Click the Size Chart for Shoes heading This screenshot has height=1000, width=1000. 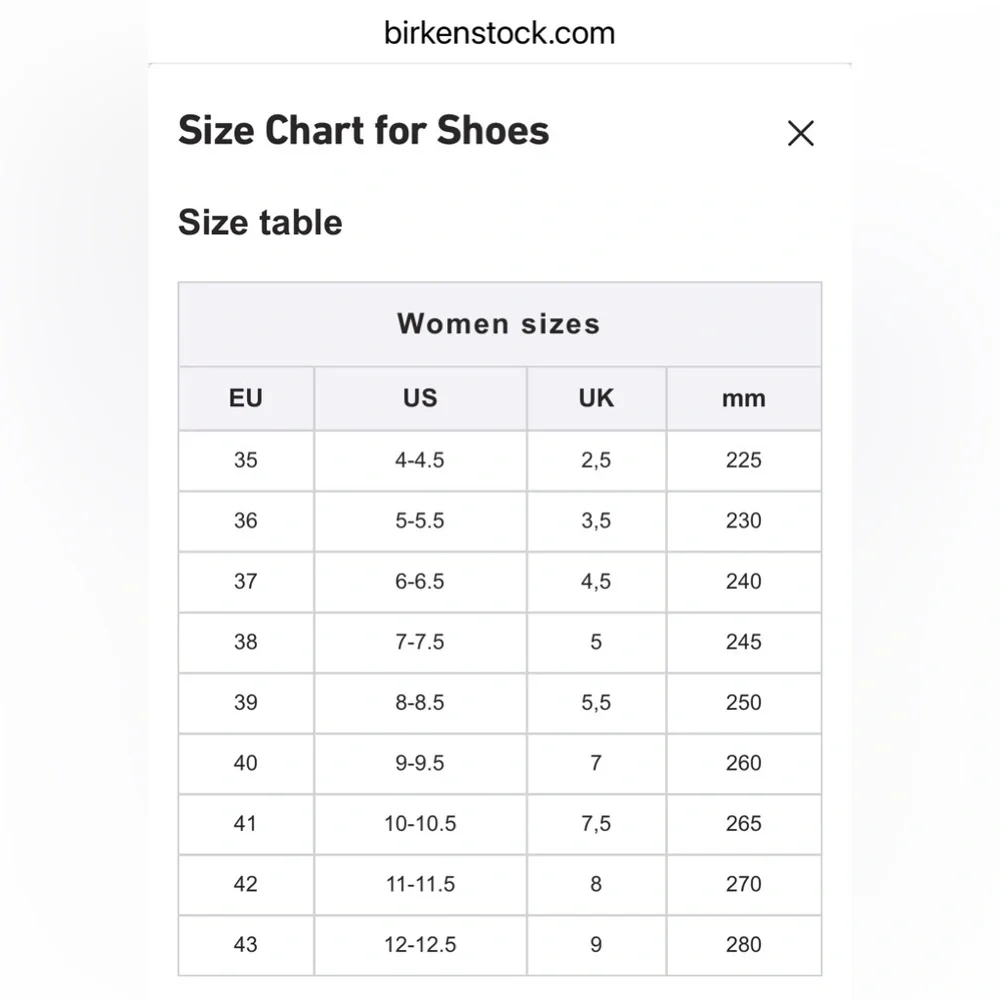tap(364, 131)
